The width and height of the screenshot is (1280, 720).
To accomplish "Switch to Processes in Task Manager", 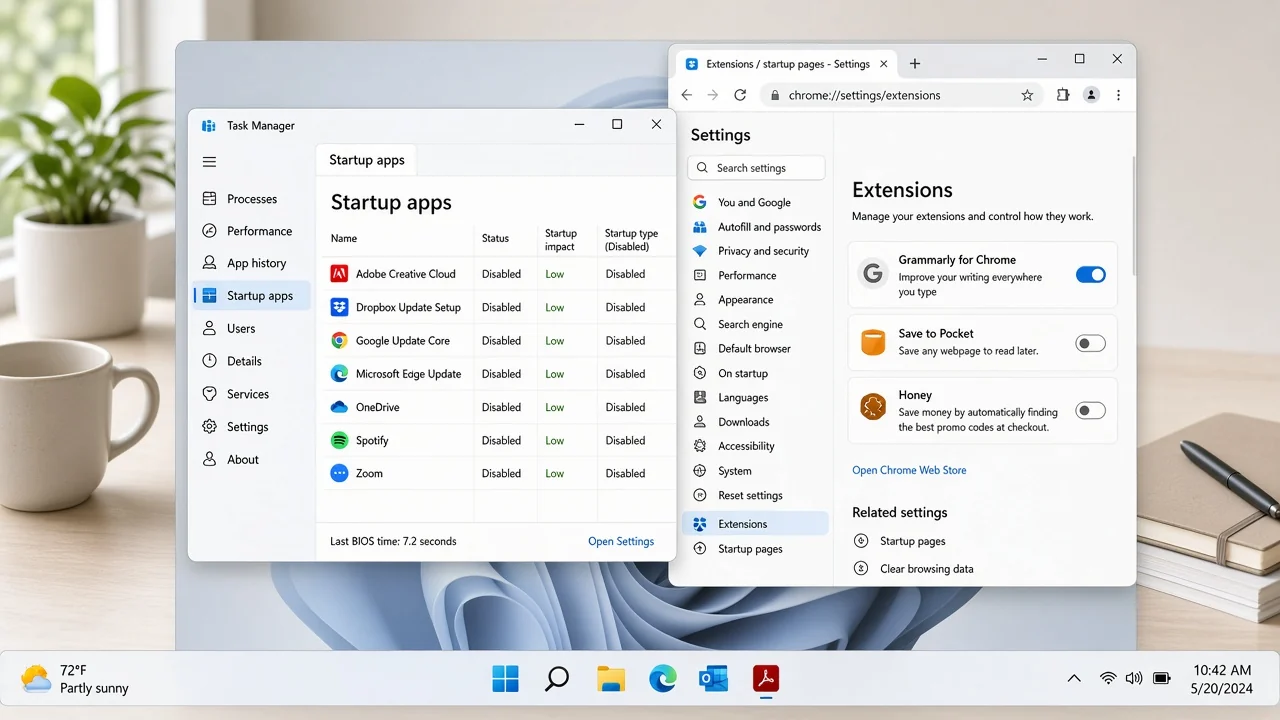I will tap(252, 199).
